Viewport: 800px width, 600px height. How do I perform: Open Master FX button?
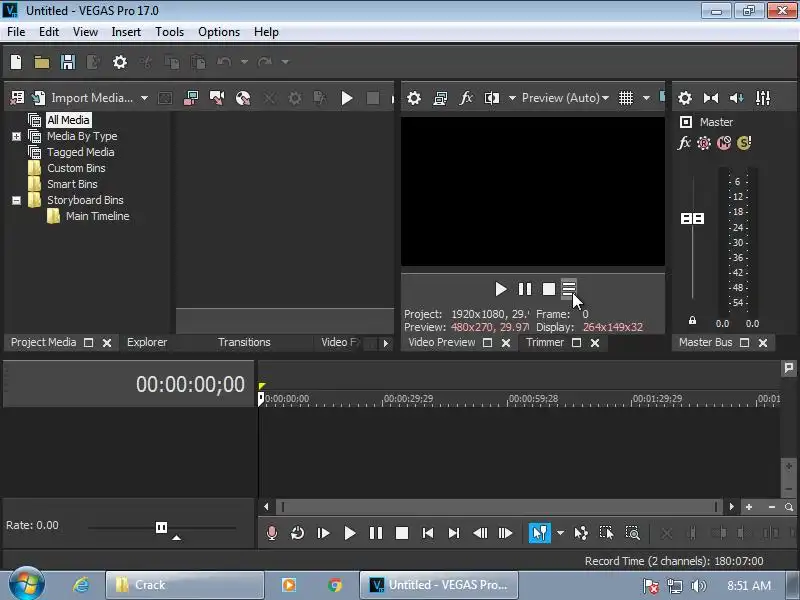coord(684,143)
